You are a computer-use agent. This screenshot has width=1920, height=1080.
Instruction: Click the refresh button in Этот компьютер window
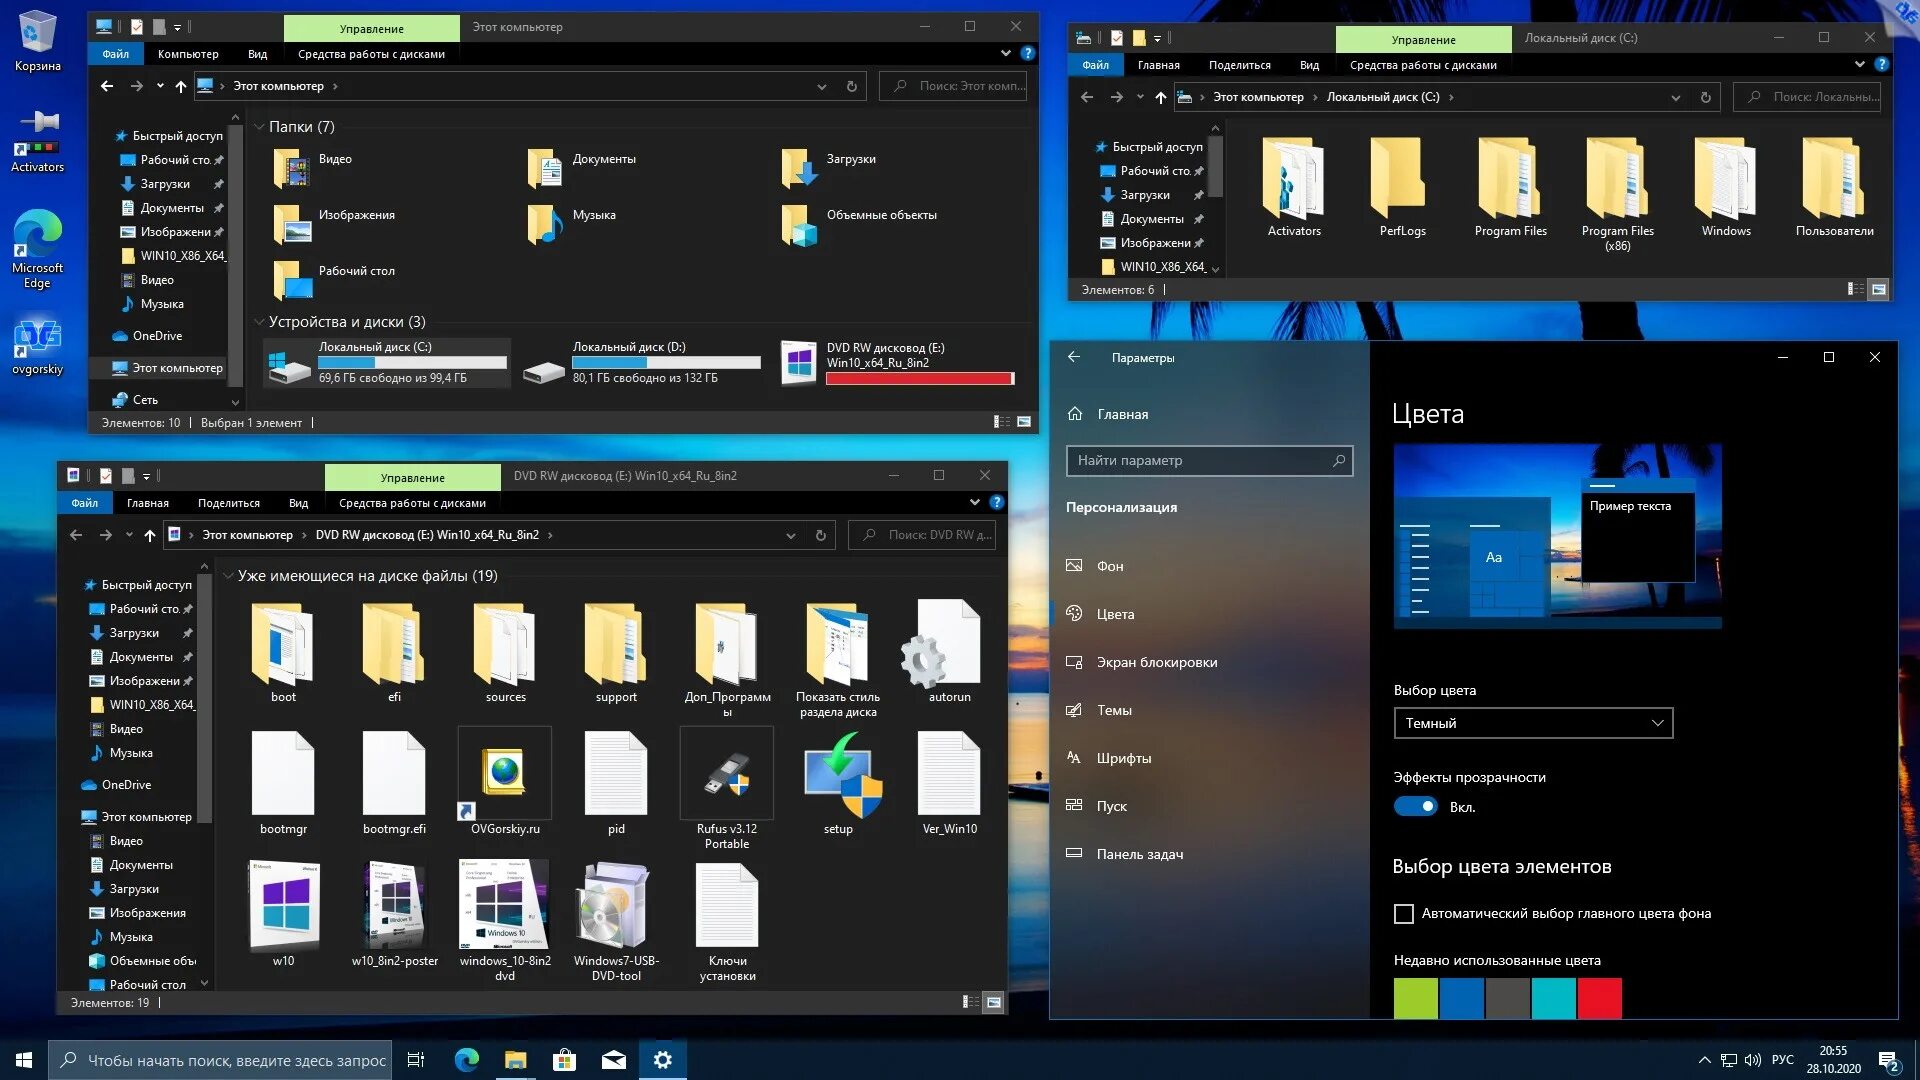[x=852, y=87]
